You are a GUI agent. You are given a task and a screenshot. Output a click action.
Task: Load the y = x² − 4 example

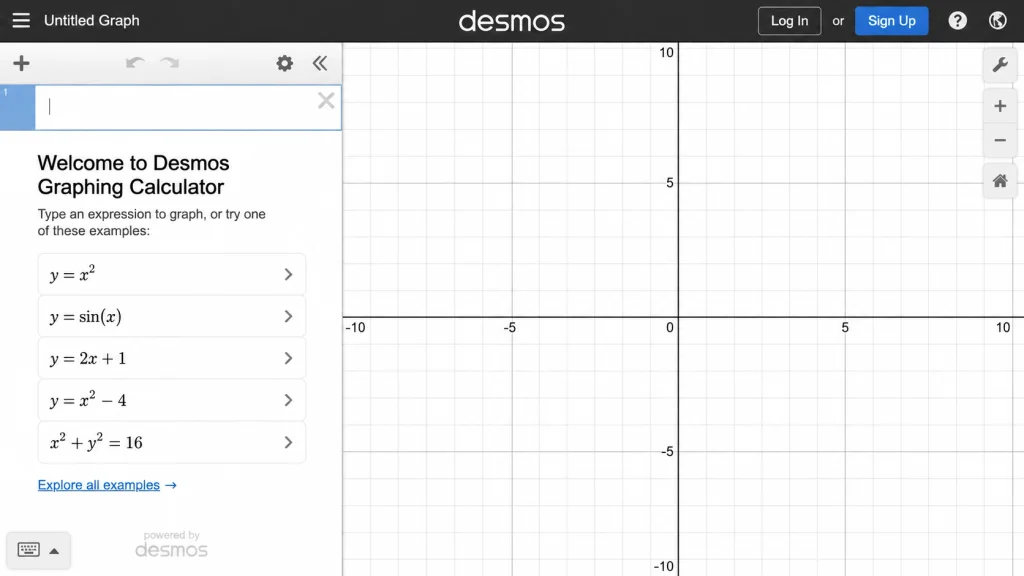click(x=172, y=400)
